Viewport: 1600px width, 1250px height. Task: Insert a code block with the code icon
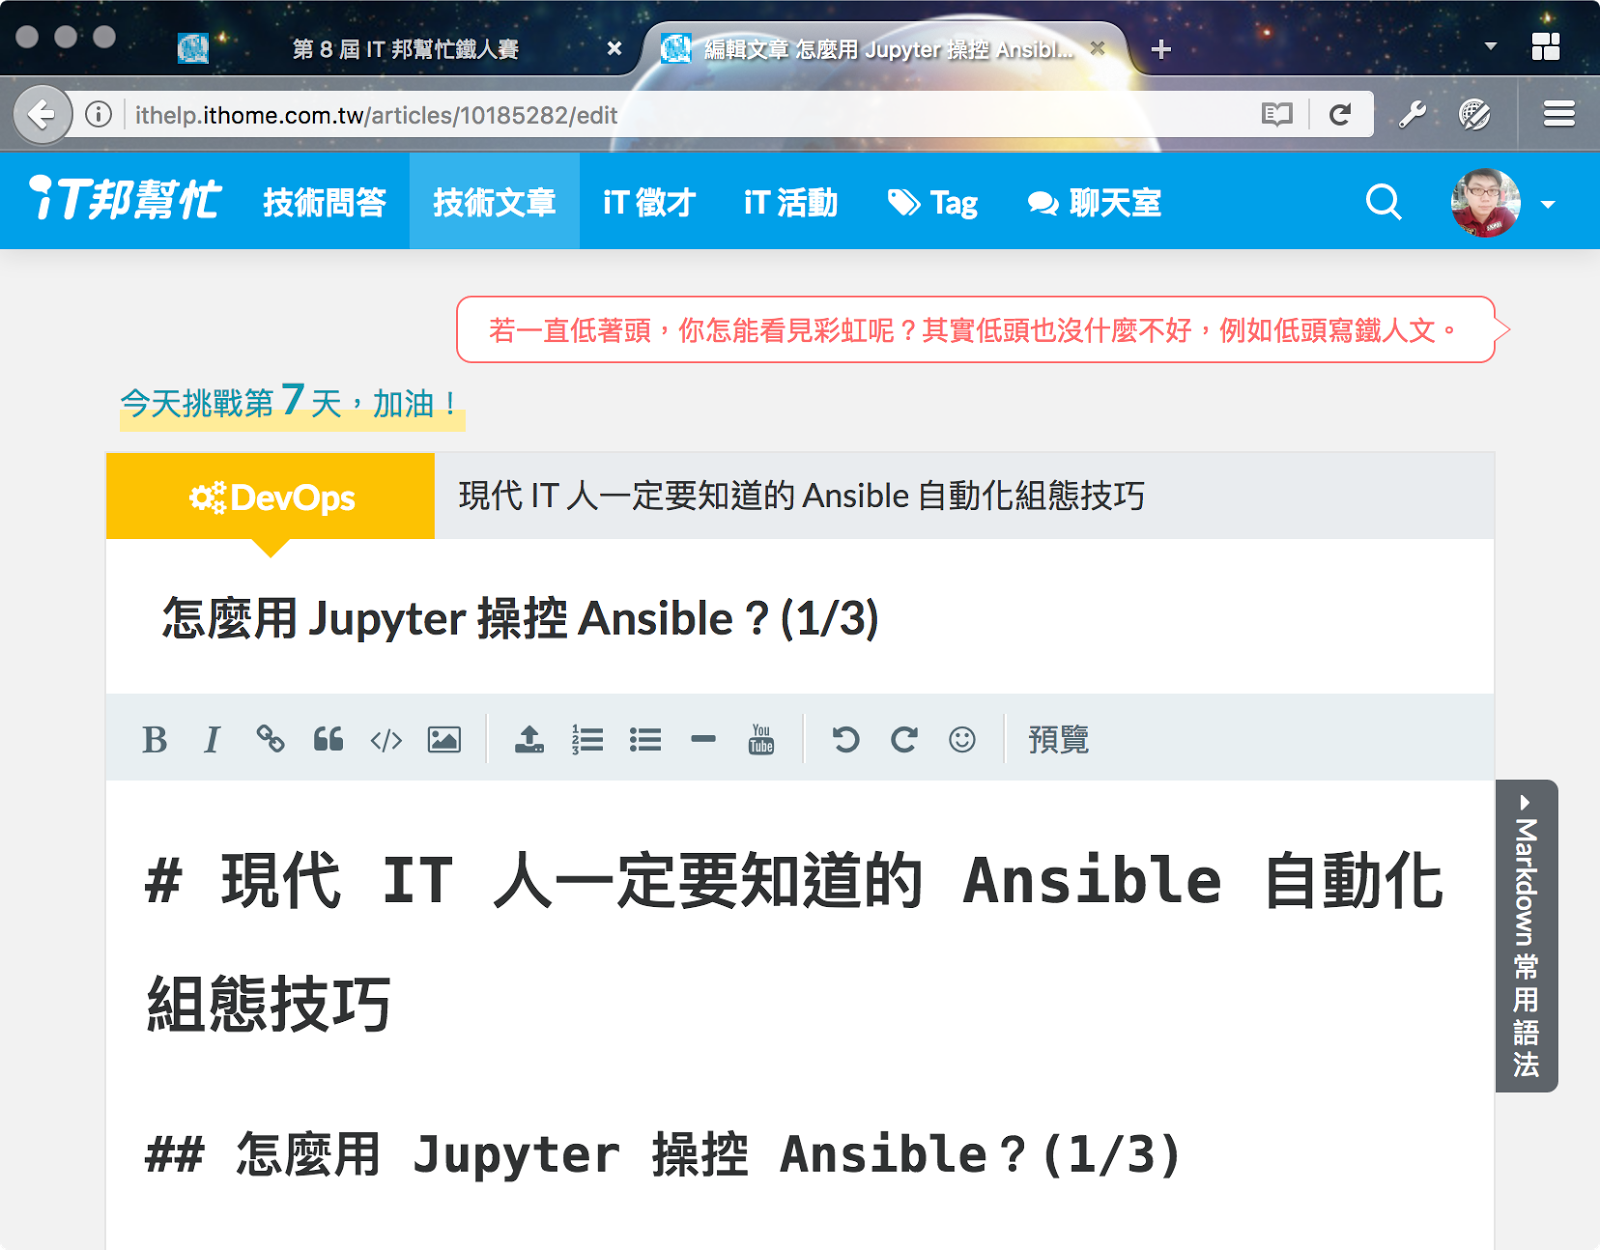(x=386, y=740)
